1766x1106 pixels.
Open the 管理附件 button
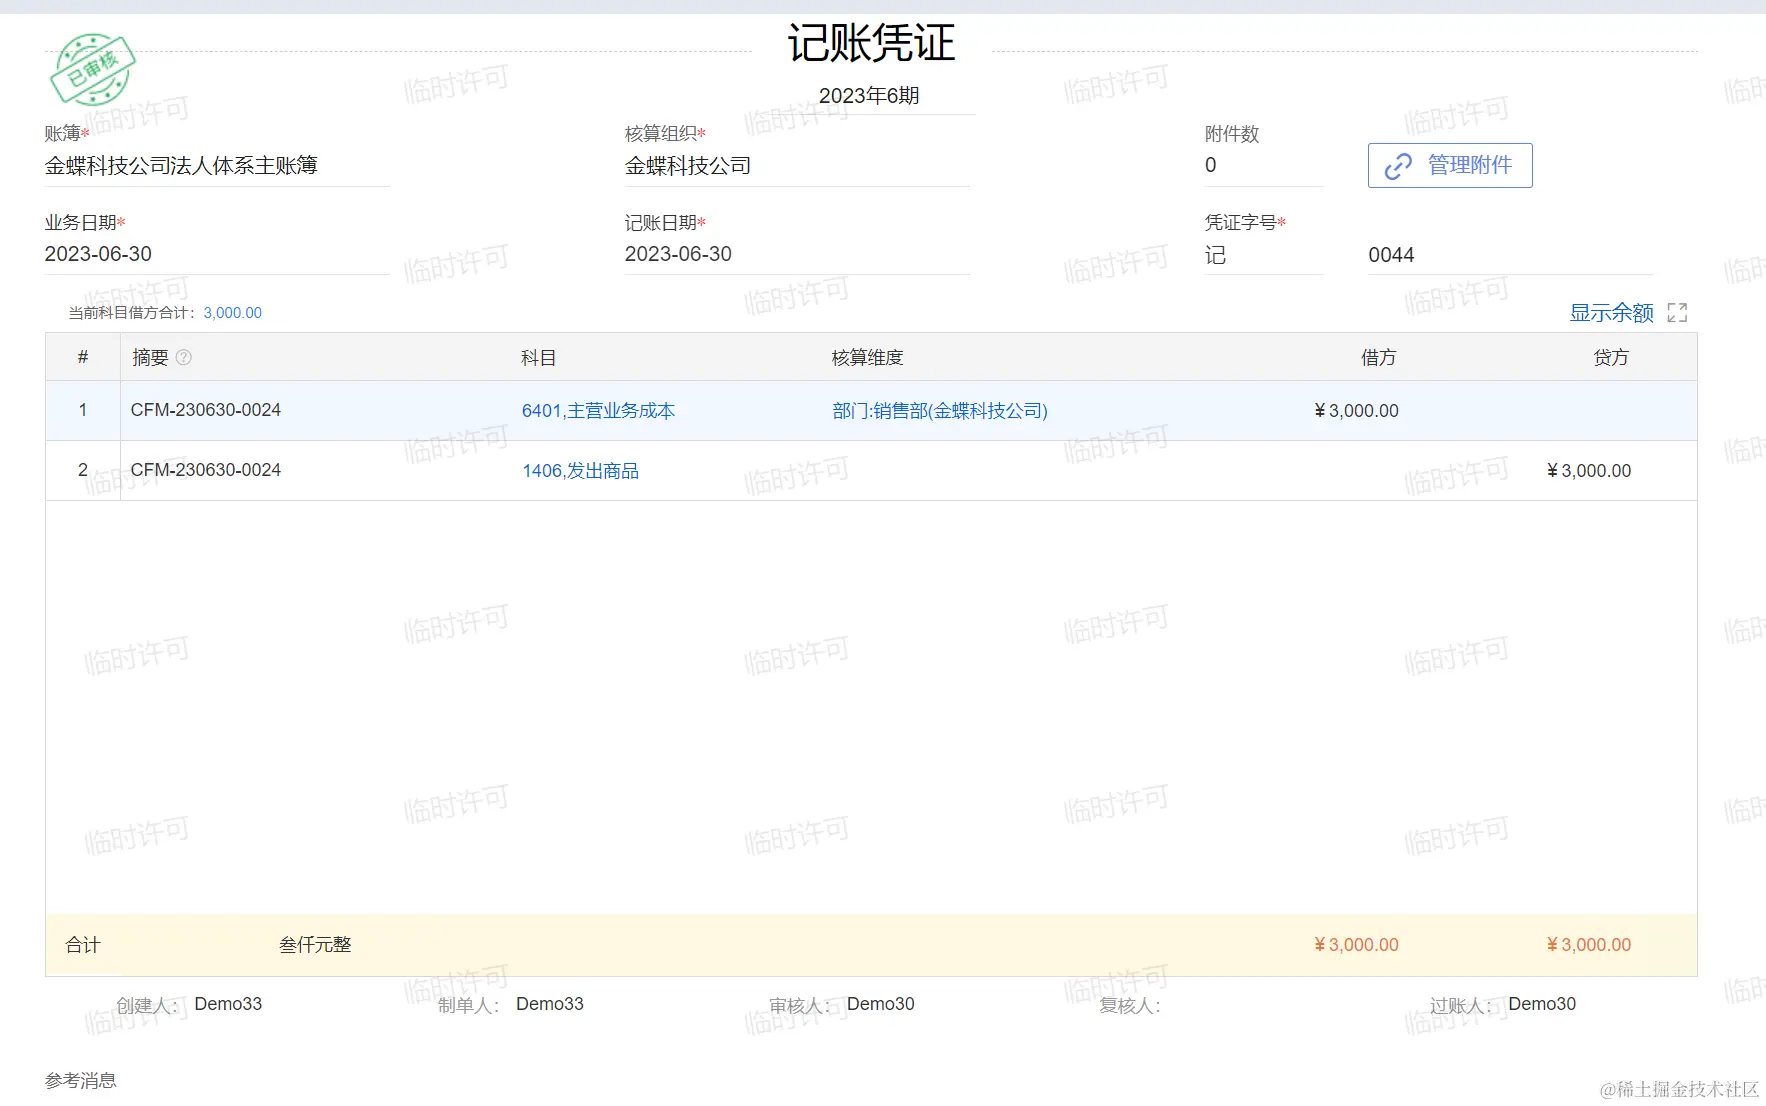point(1450,165)
